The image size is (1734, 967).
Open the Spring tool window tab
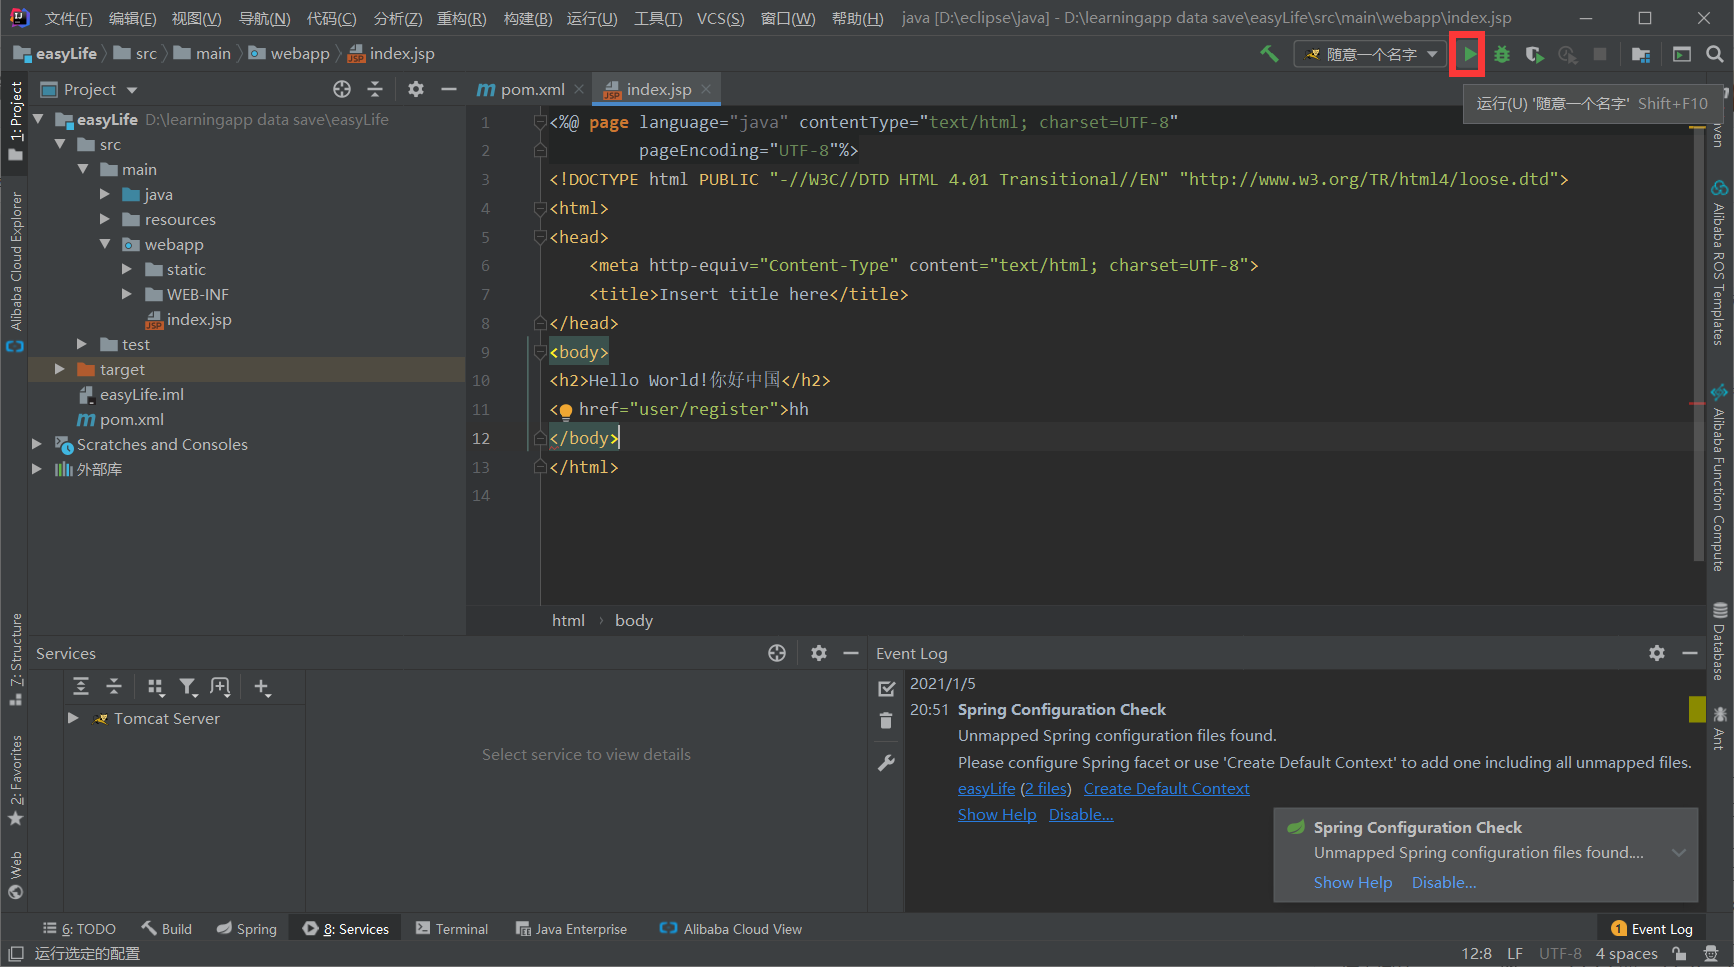[247, 929]
